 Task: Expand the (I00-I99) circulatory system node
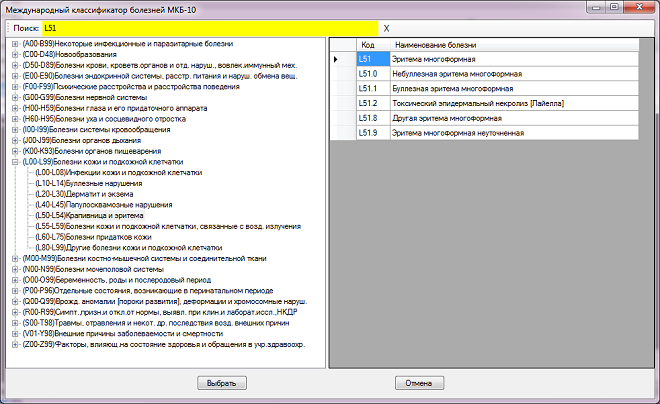pyautogui.click(x=15, y=130)
